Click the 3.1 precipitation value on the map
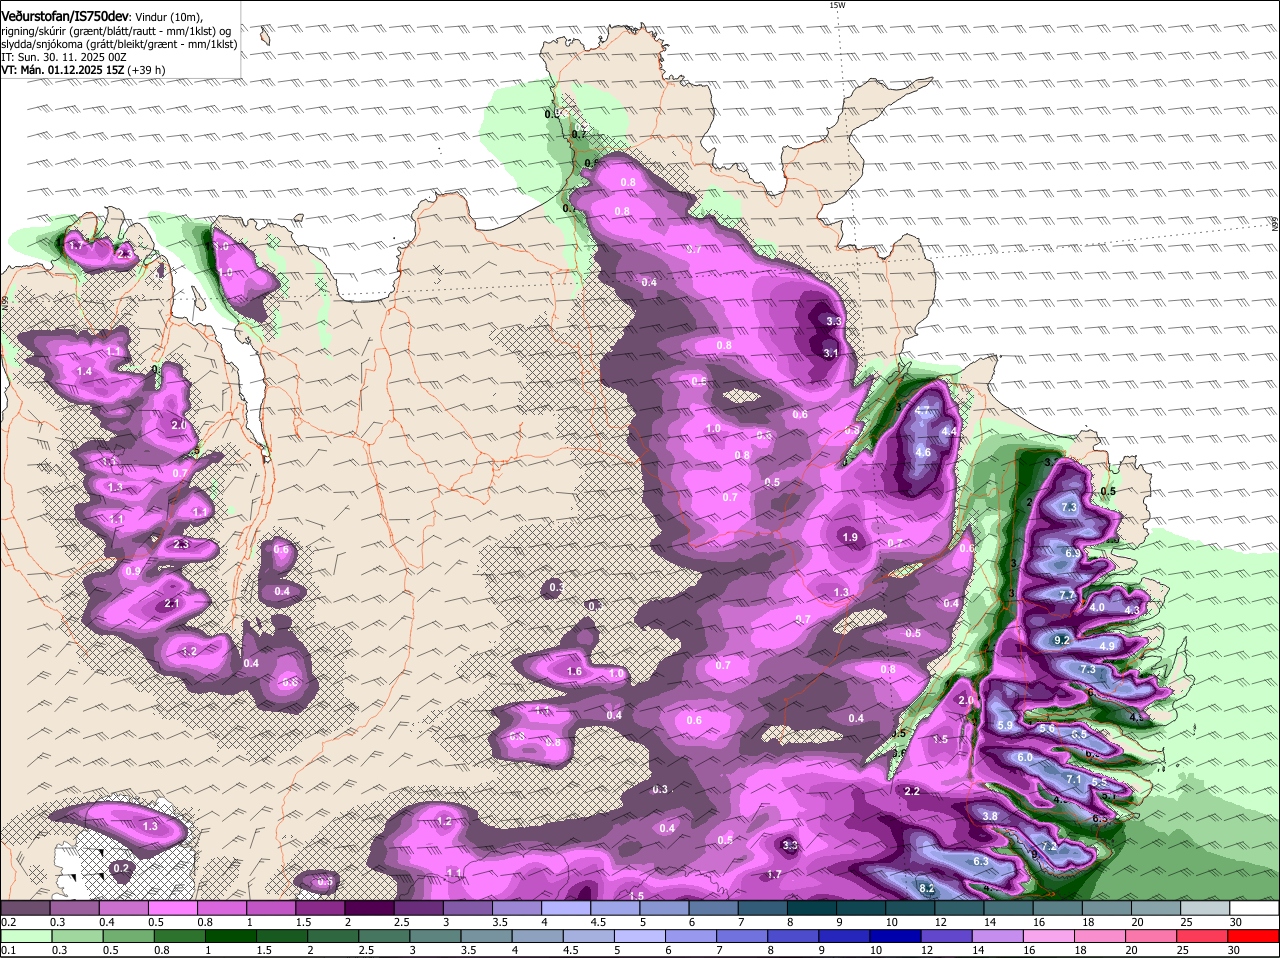Screen dimensions: 1280x958 tap(831, 353)
